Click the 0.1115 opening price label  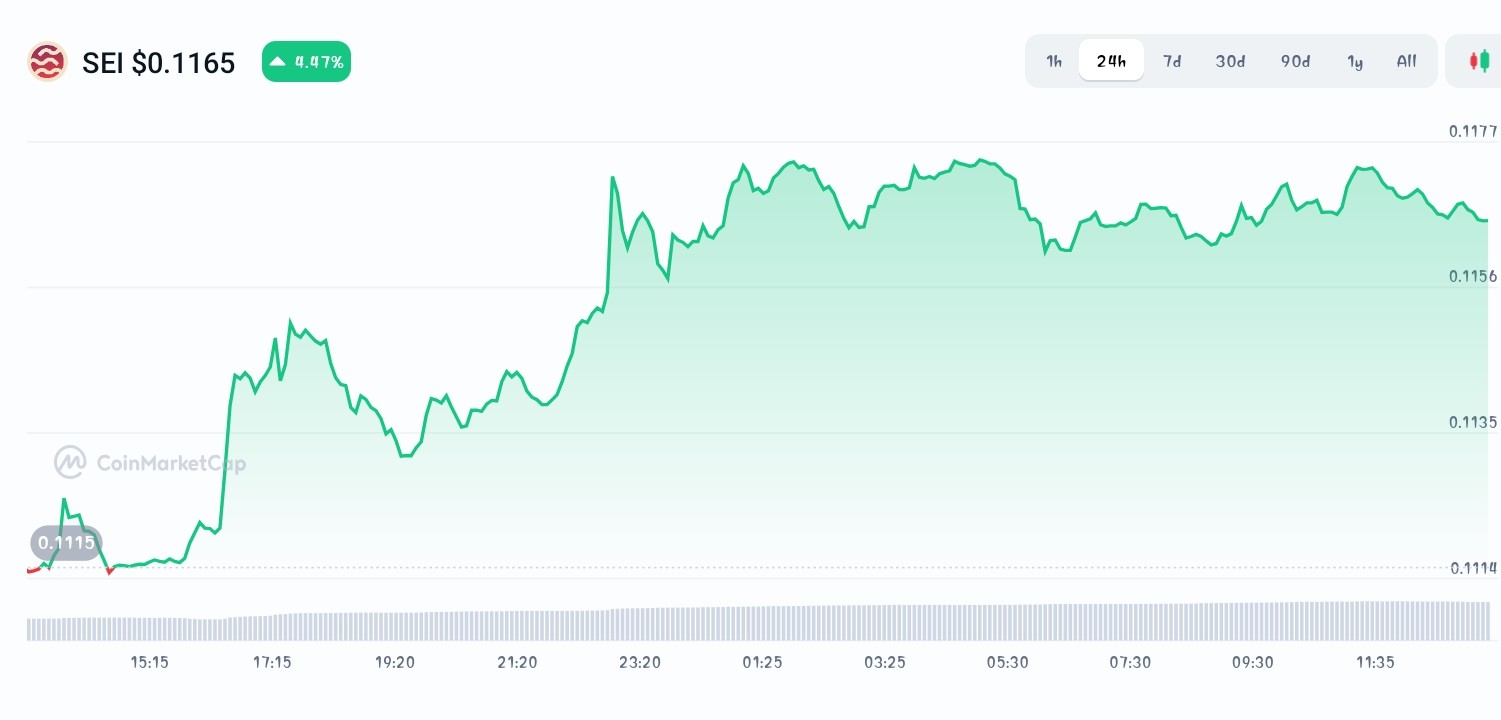pos(66,543)
